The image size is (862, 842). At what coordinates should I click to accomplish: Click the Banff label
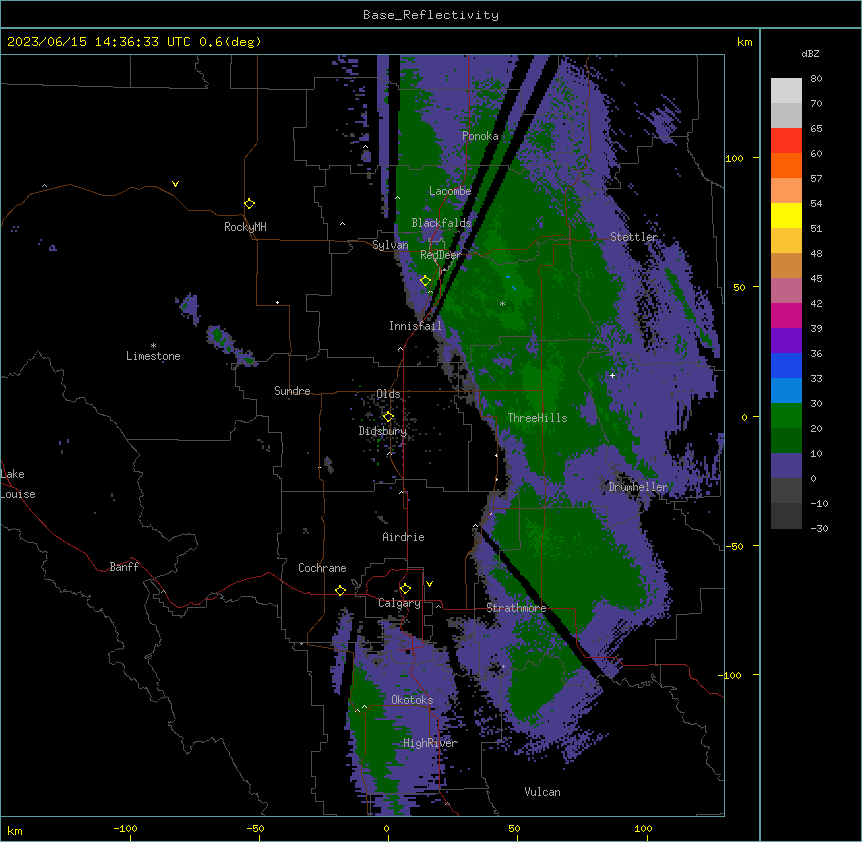(124, 567)
